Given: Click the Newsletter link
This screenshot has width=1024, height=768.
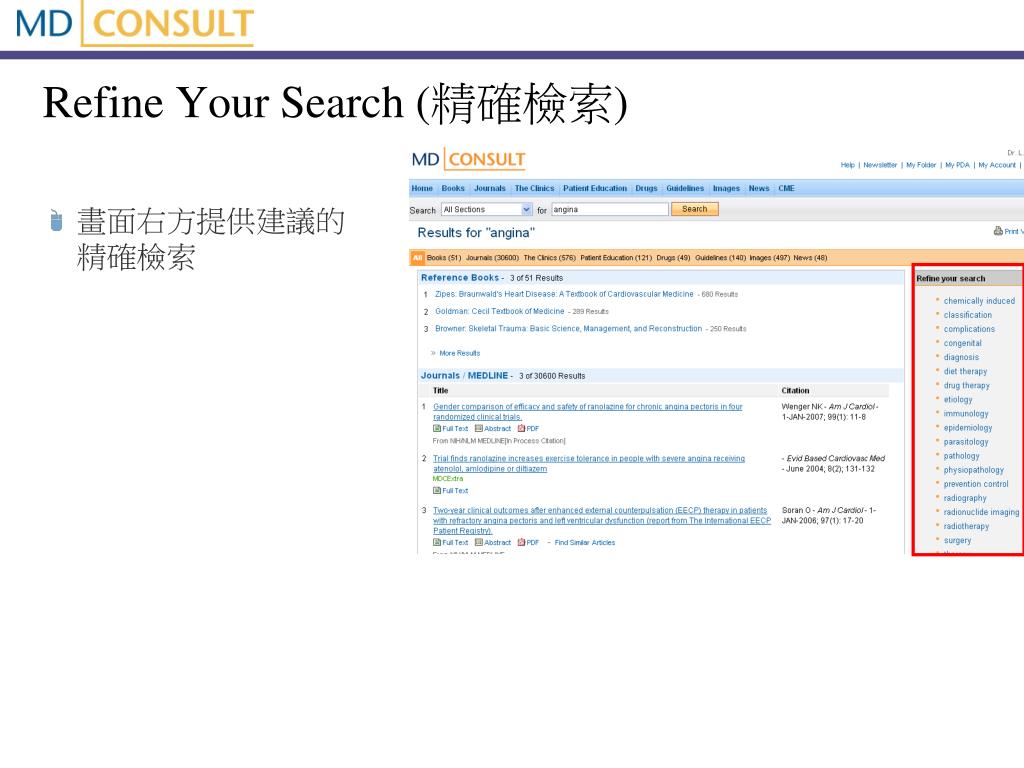Looking at the screenshot, I should coord(880,165).
